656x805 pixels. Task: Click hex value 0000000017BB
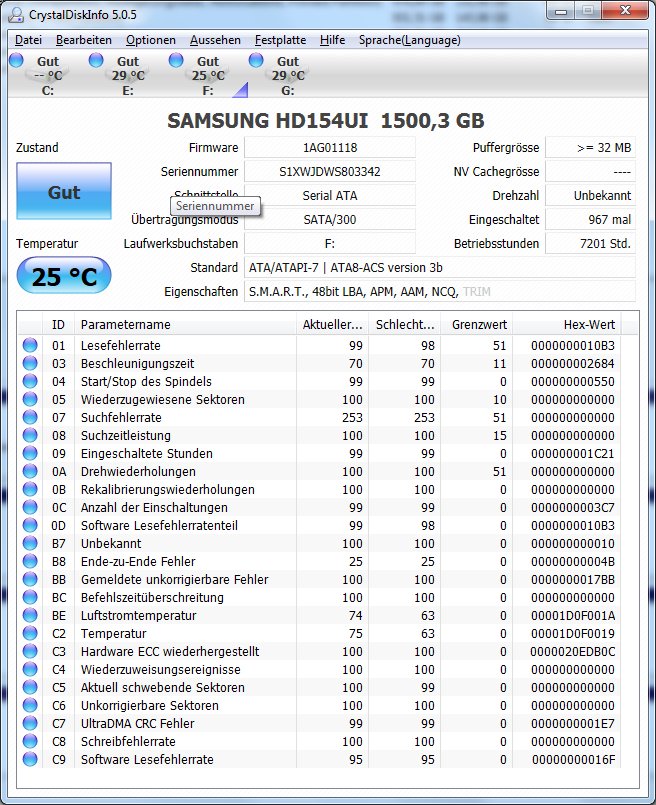(572, 580)
